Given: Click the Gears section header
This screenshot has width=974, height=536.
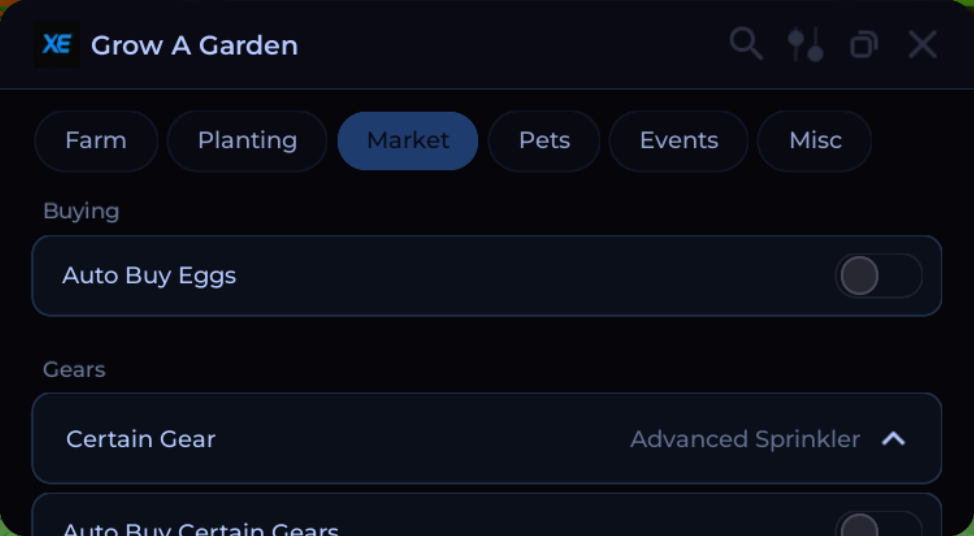Looking at the screenshot, I should point(74,370).
